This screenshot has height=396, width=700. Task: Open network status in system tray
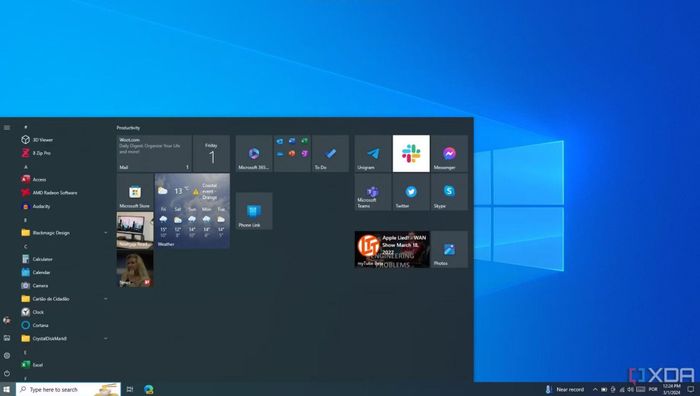(622, 389)
